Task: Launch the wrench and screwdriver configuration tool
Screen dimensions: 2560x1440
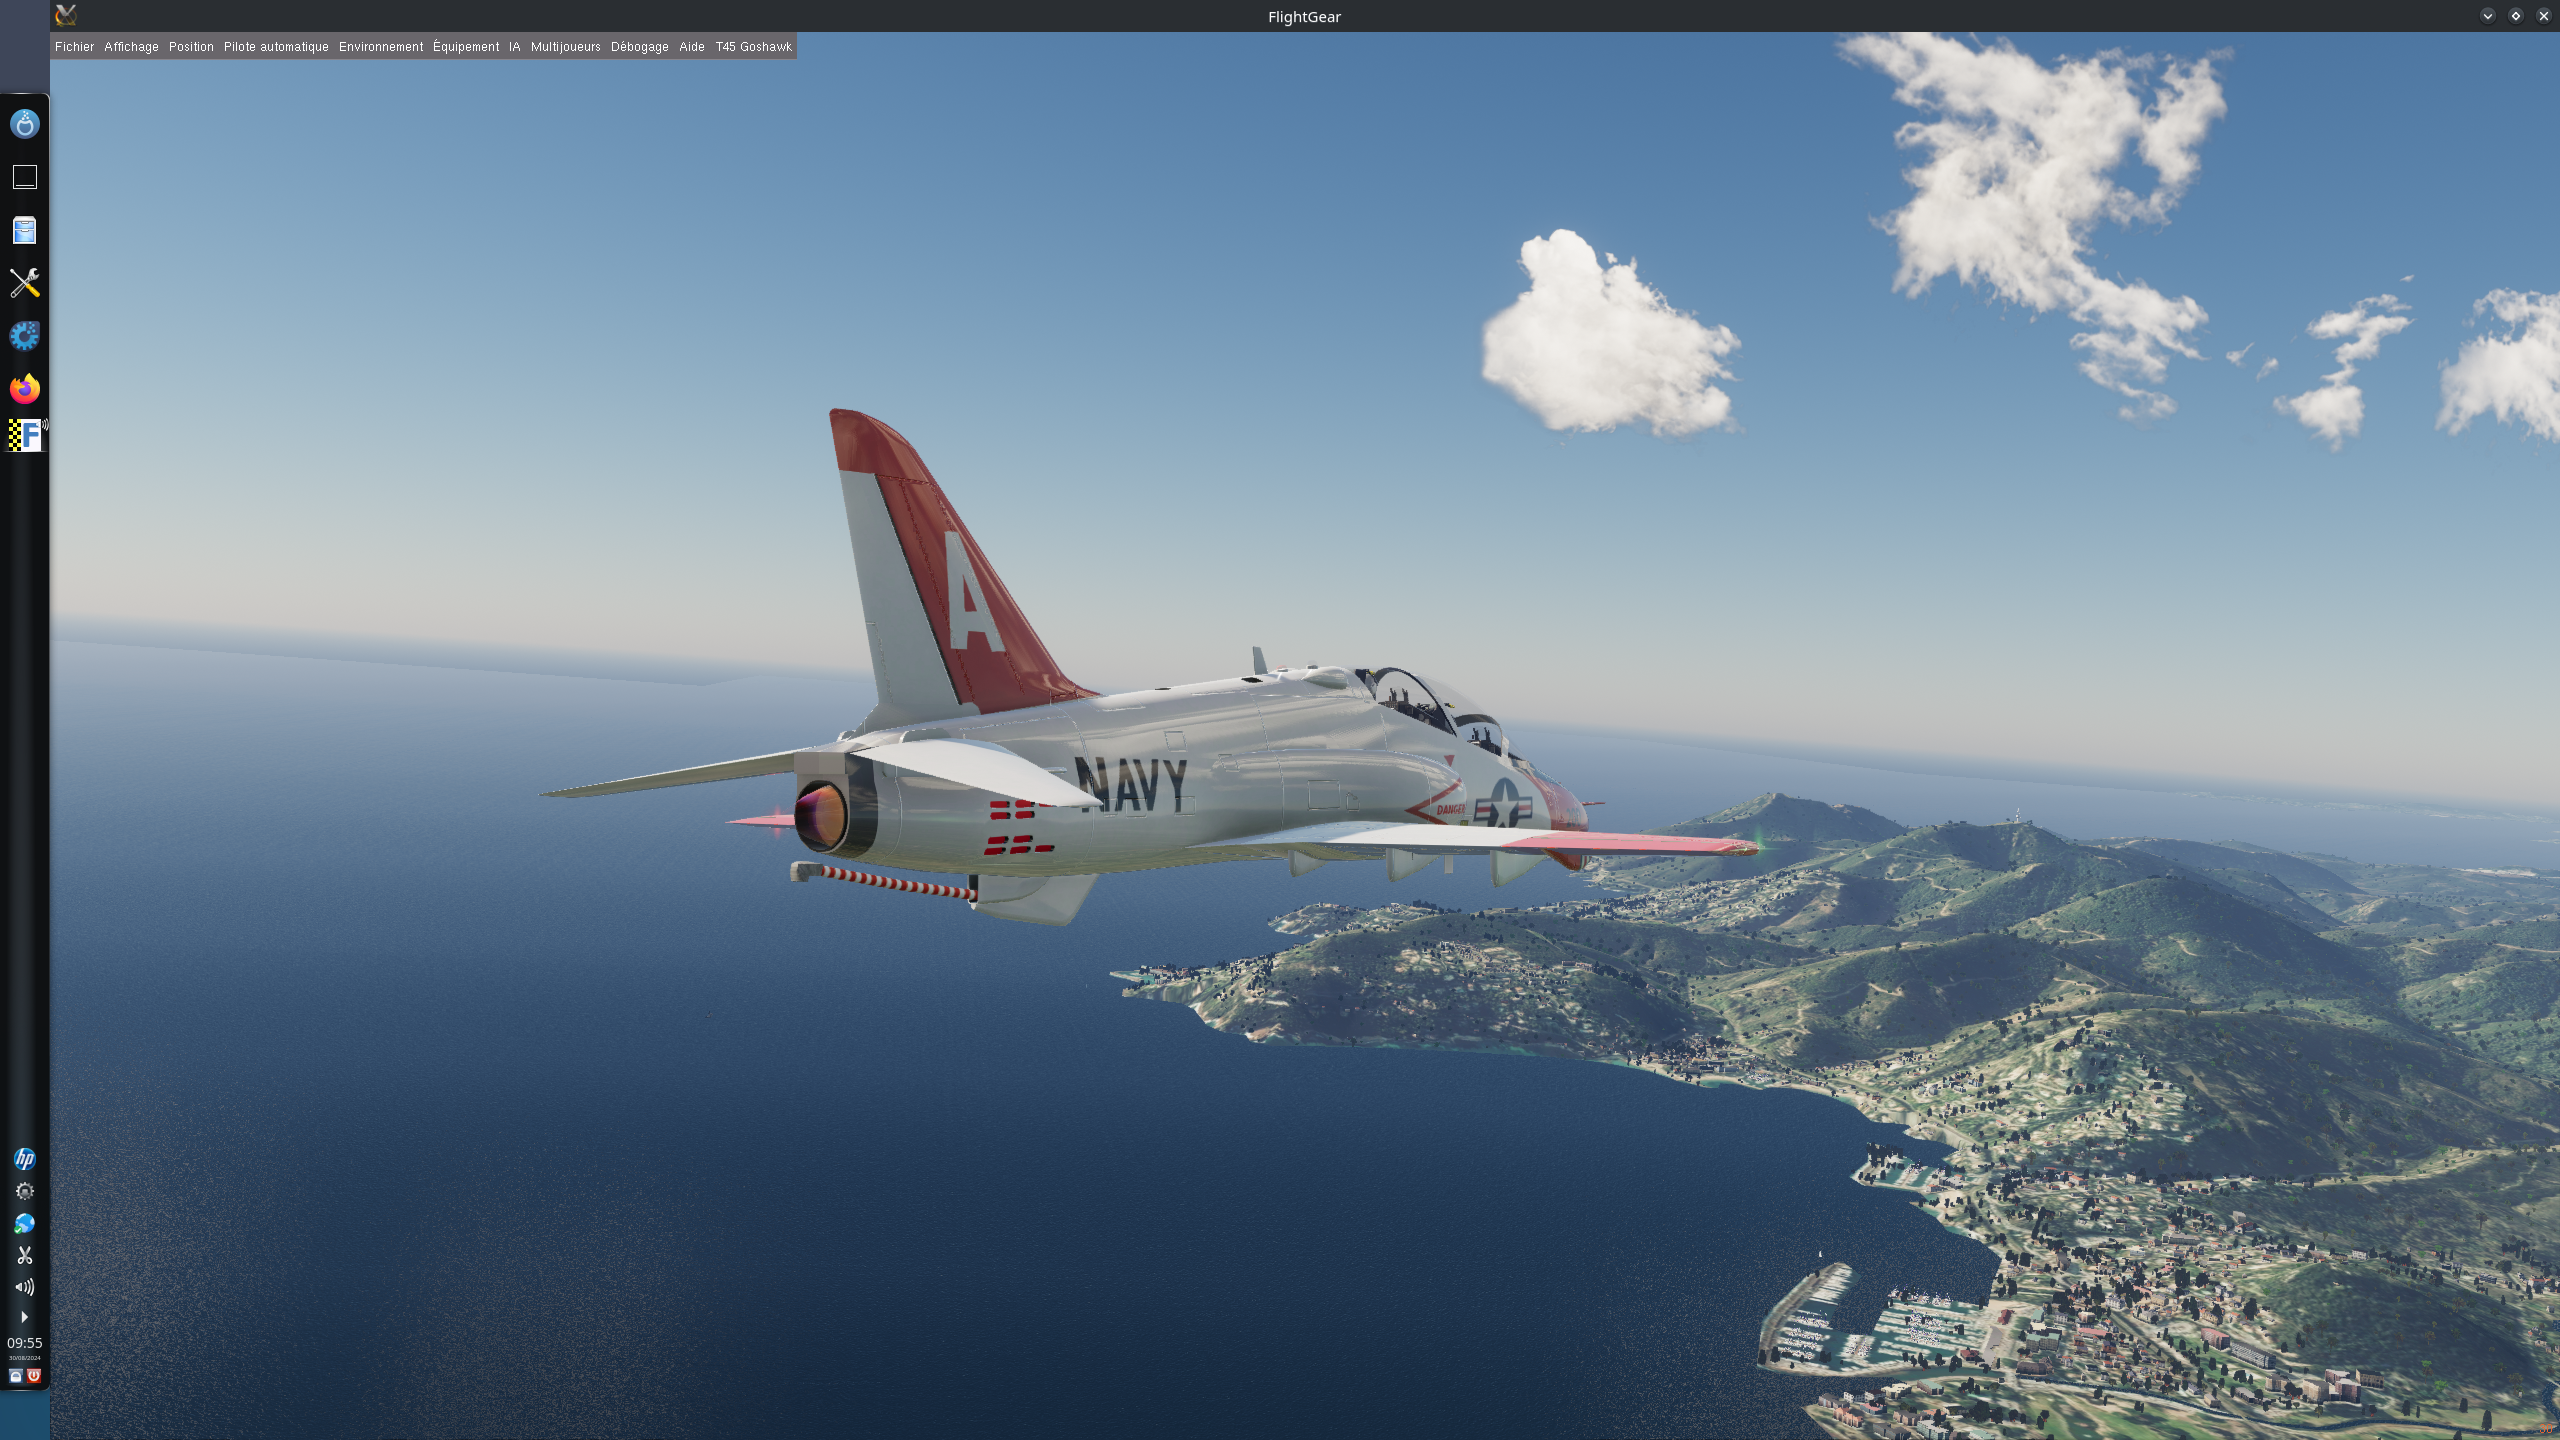Action: point(24,283)
